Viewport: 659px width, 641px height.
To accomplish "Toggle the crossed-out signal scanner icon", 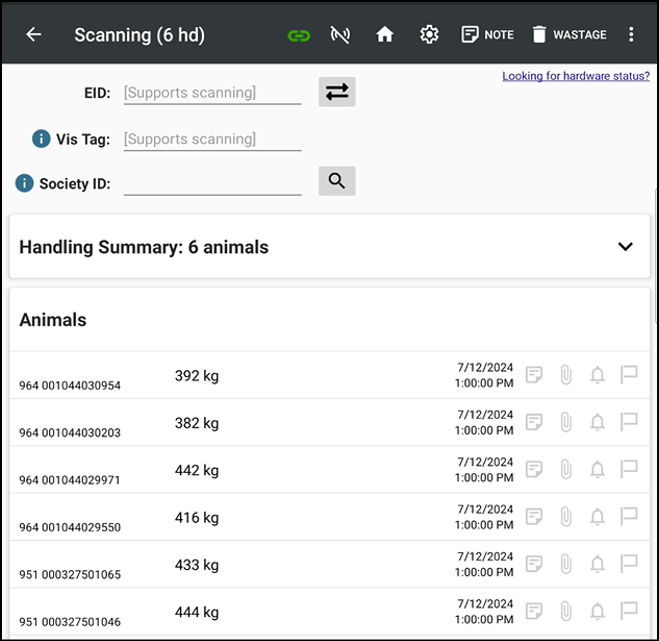I will click(x=340, y=35).
